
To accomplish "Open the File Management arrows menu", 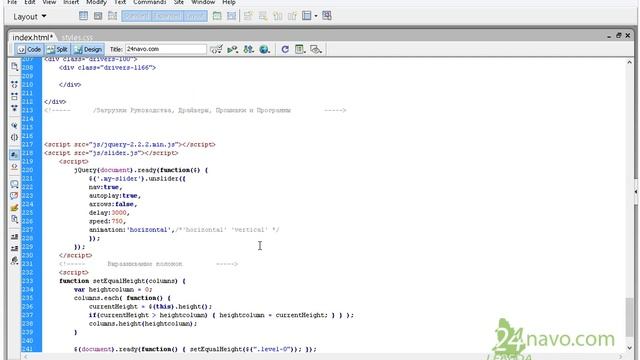I will tap(249, 49).
